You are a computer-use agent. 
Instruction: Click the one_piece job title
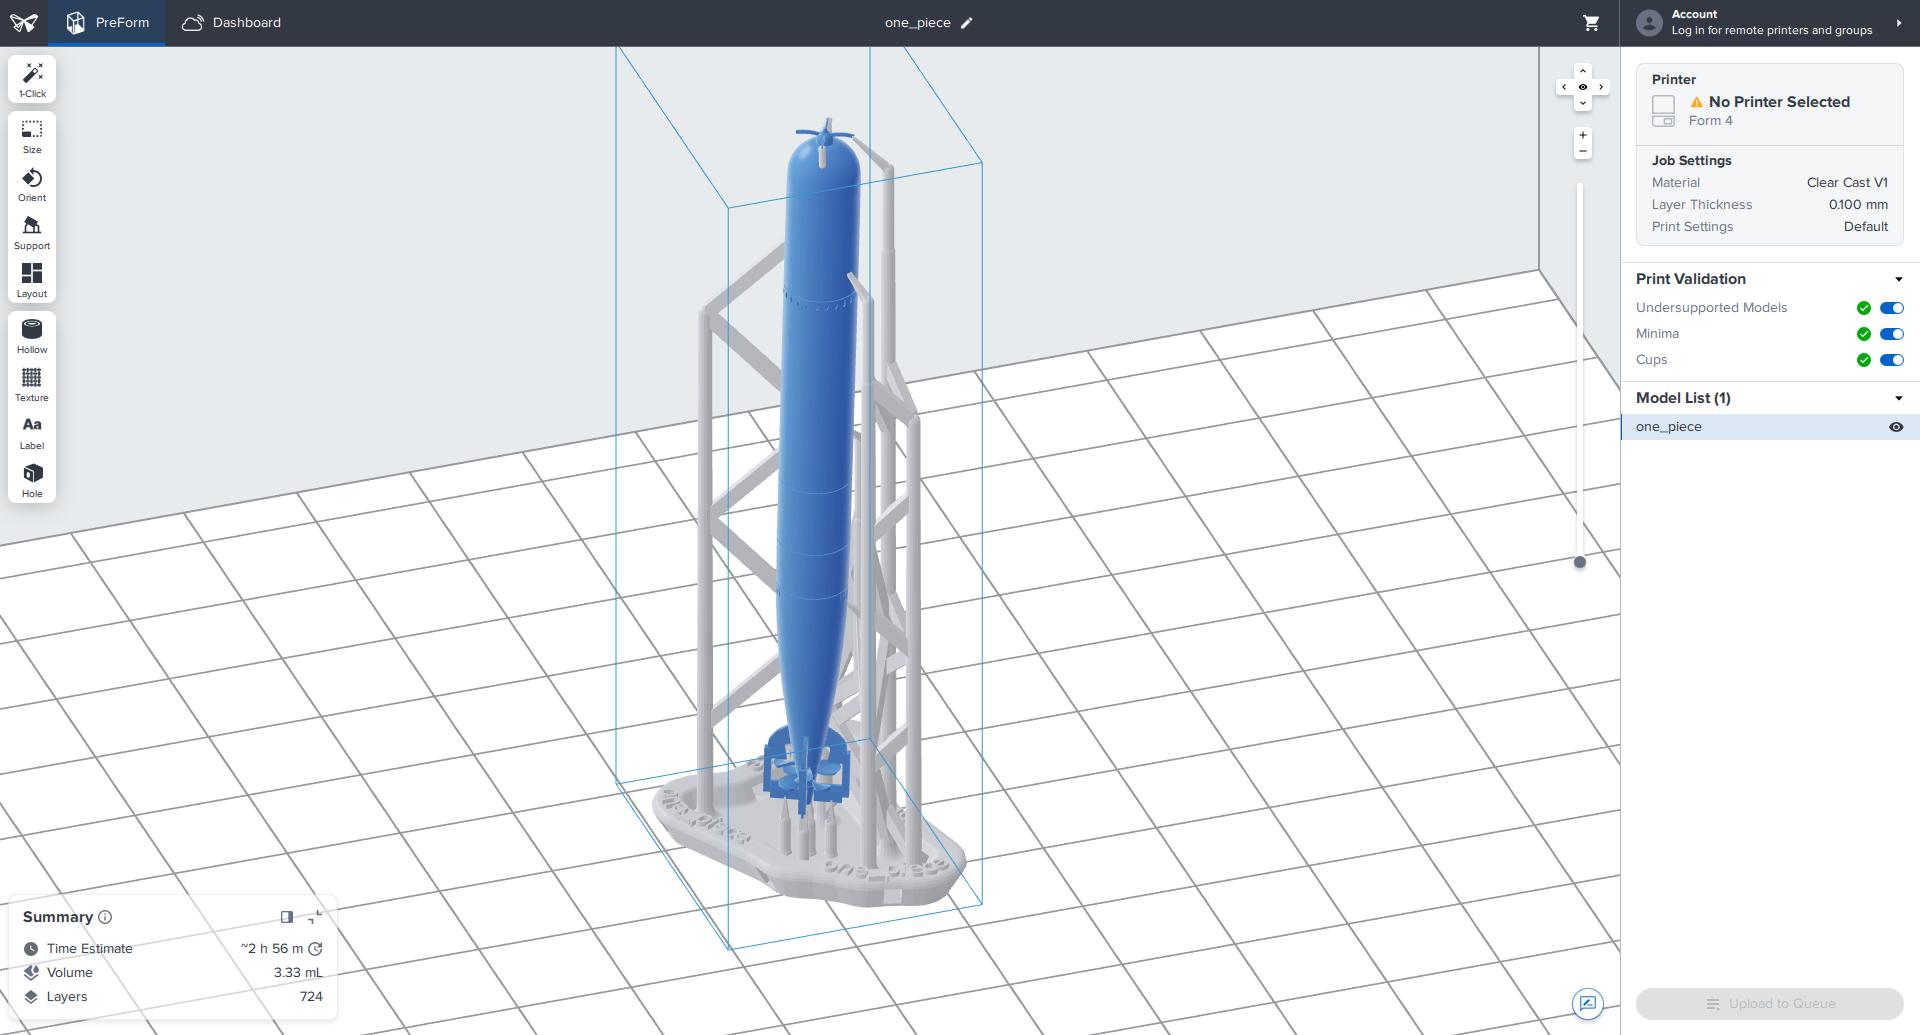point(917,23)
